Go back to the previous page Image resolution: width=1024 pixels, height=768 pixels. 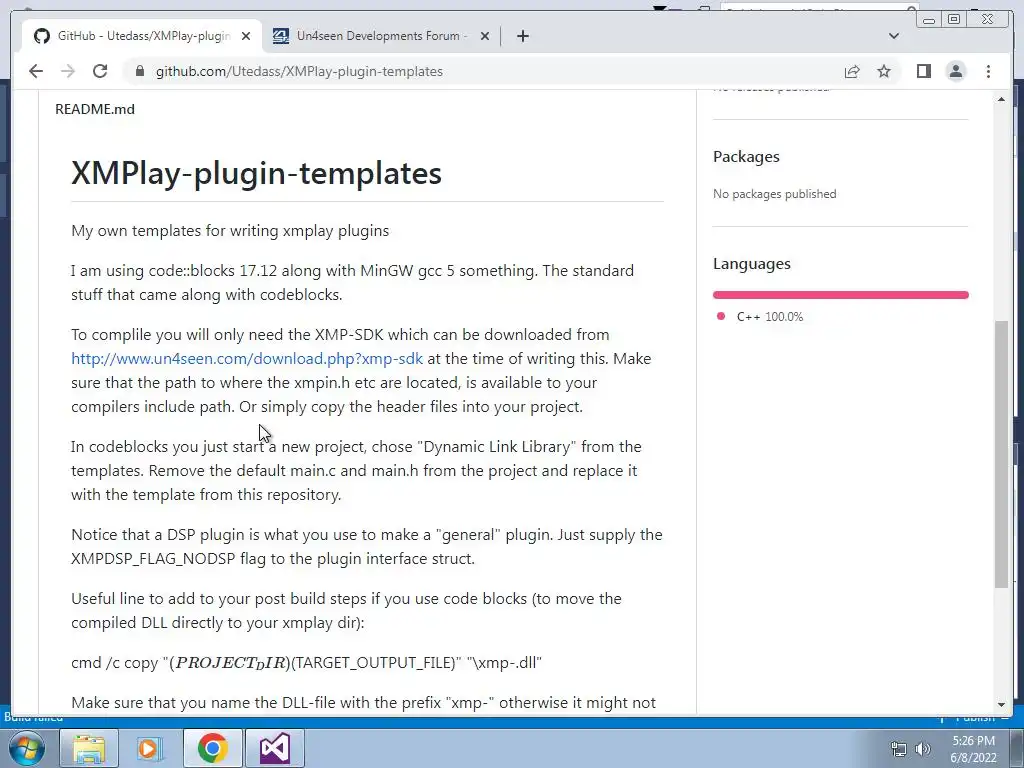[36, 71]
